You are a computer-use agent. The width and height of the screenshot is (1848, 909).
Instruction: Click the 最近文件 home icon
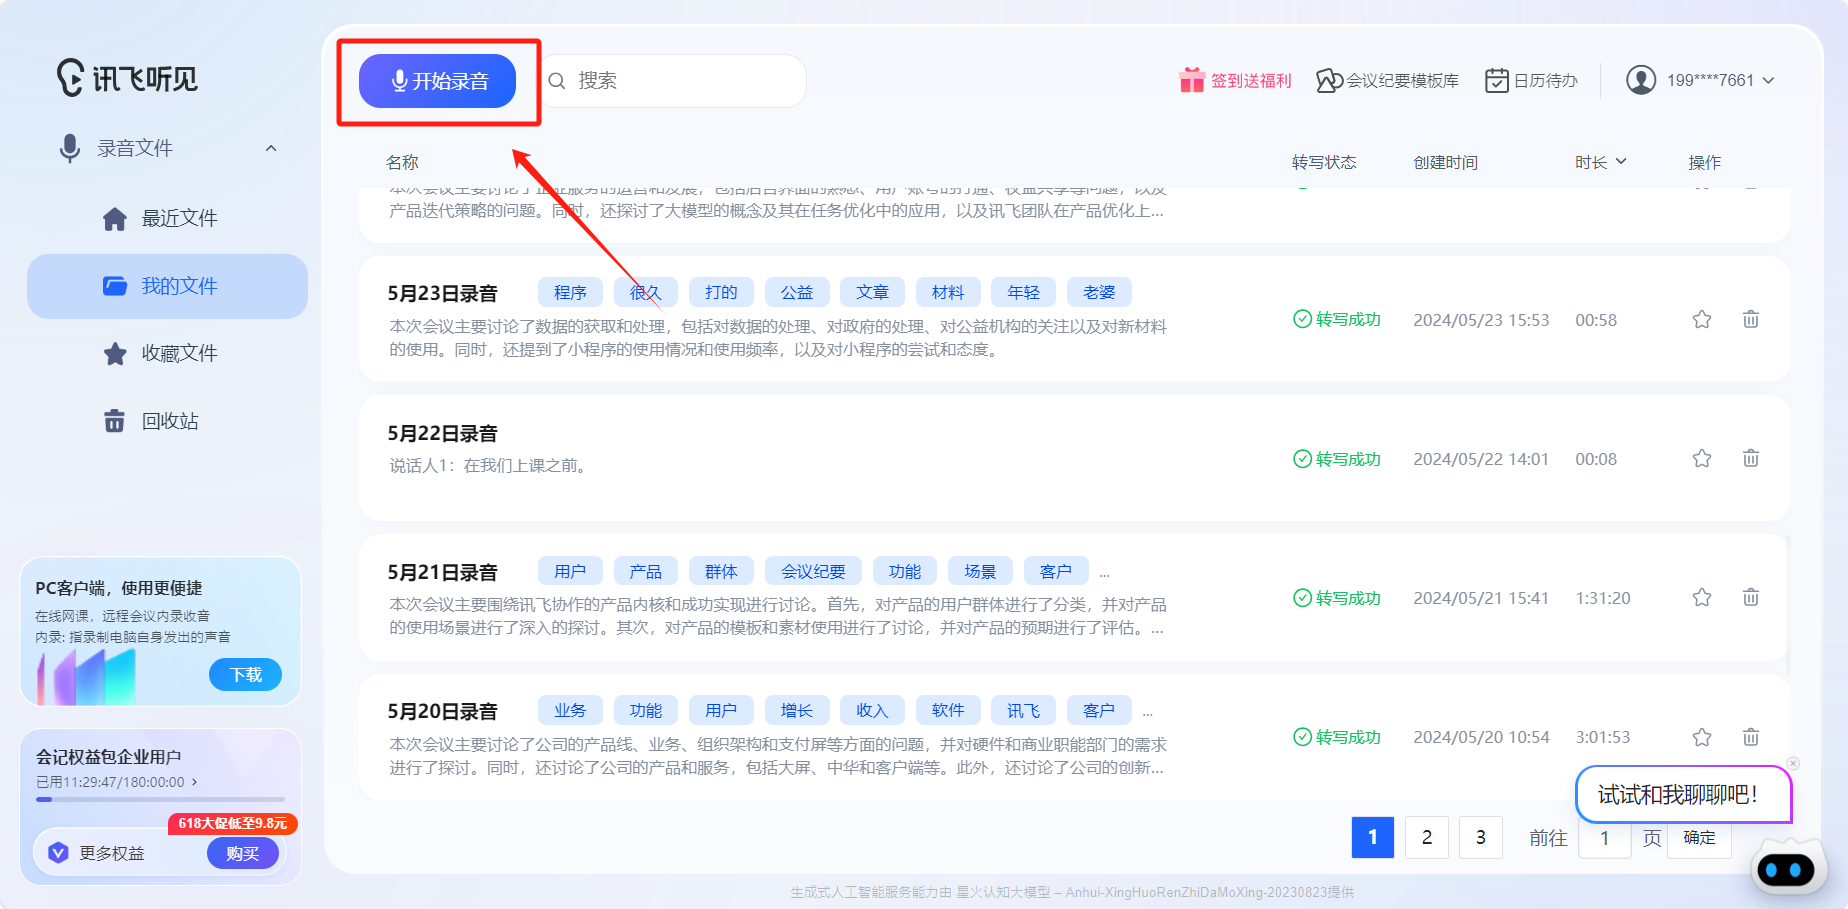[x=115, y=218]
